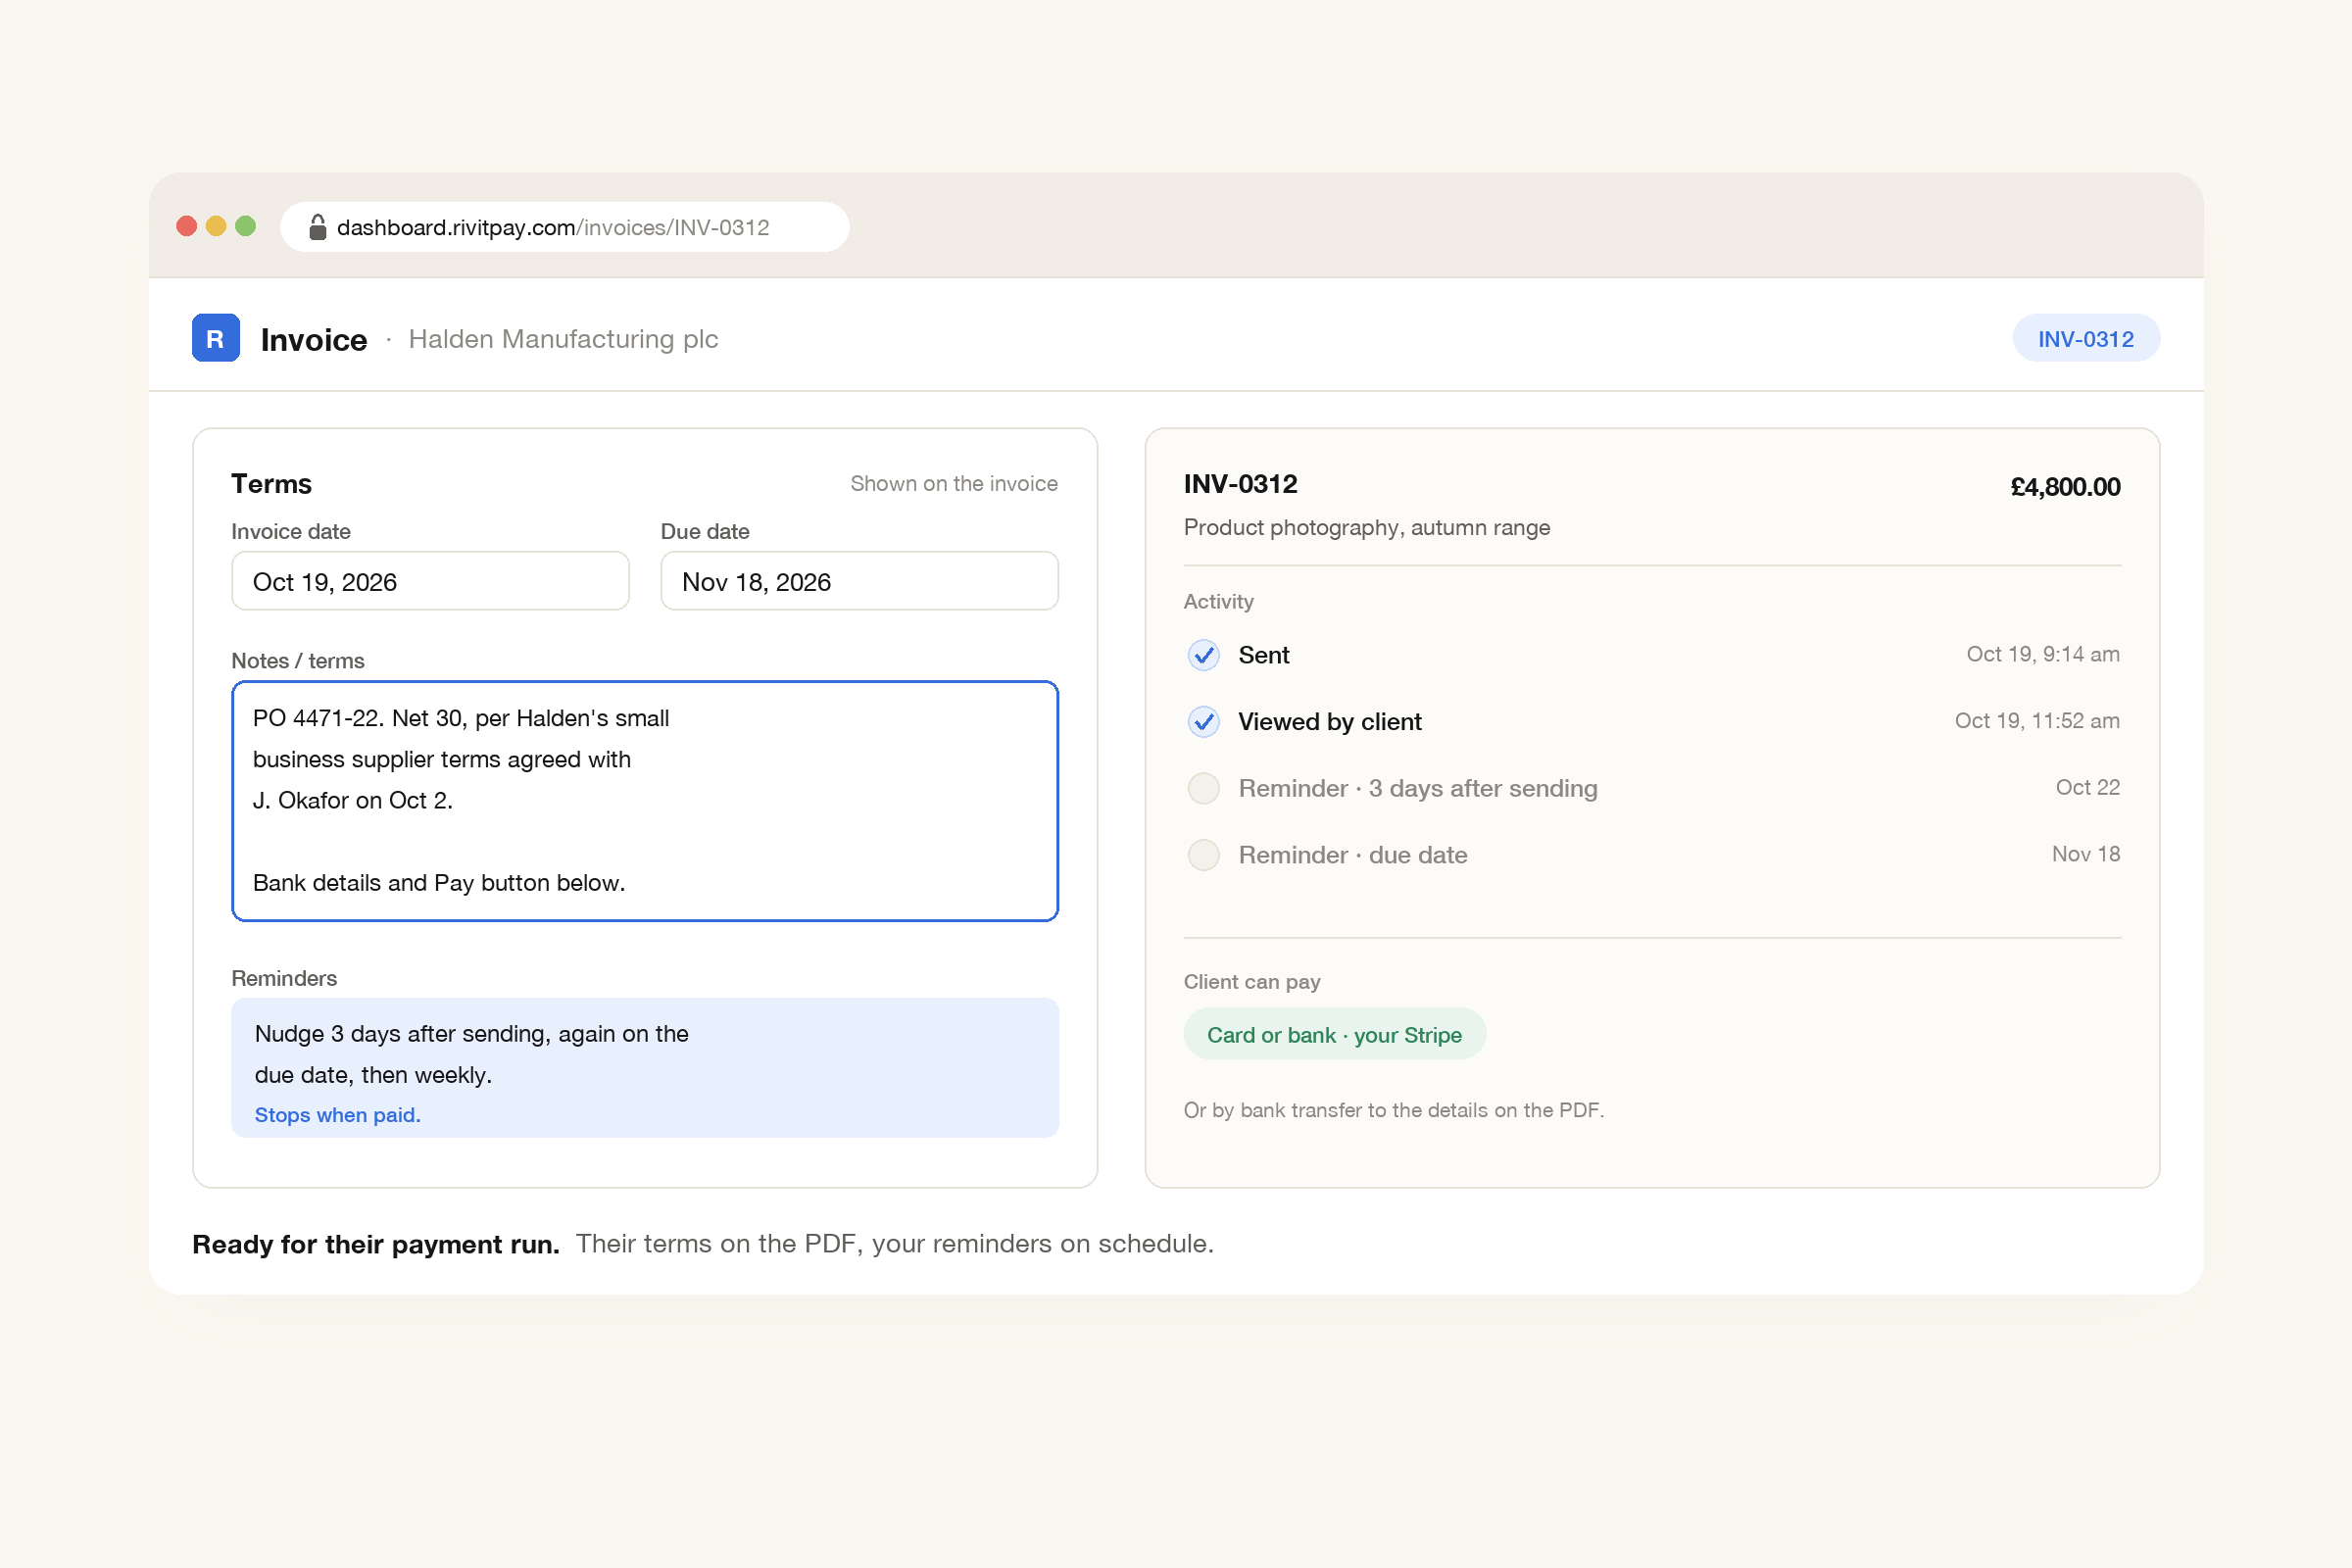Click the Halden Manufacturing plc client name
Screen dimensions: 2352x1568
(563, 339)
